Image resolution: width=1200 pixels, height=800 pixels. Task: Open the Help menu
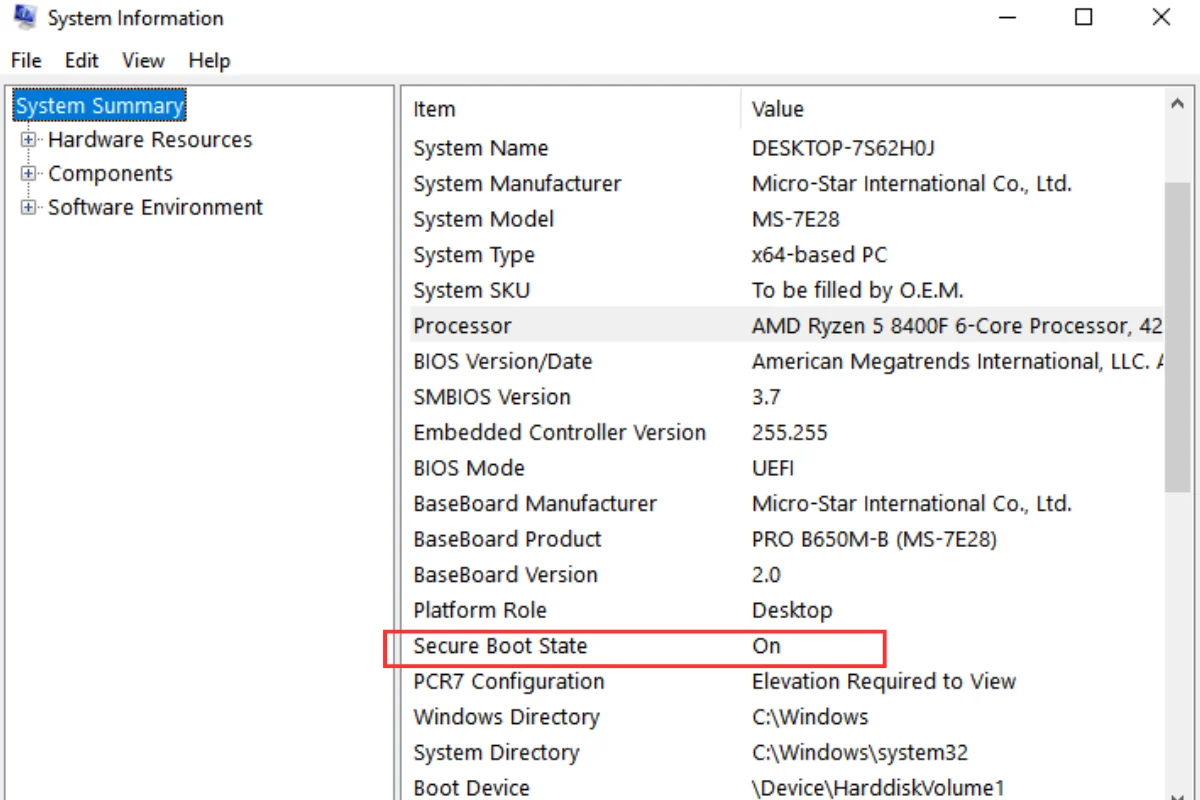209,61
